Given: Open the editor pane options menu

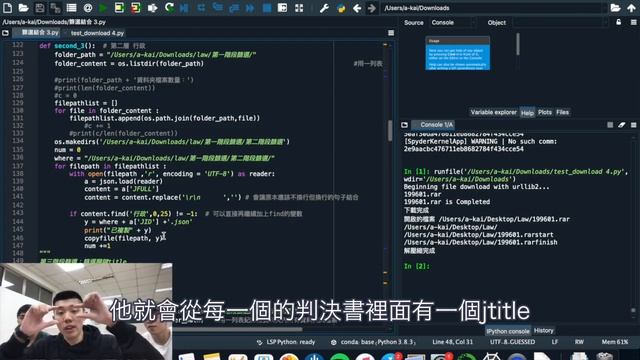Looking at the screenshot, I should click(x=391, y=33).
